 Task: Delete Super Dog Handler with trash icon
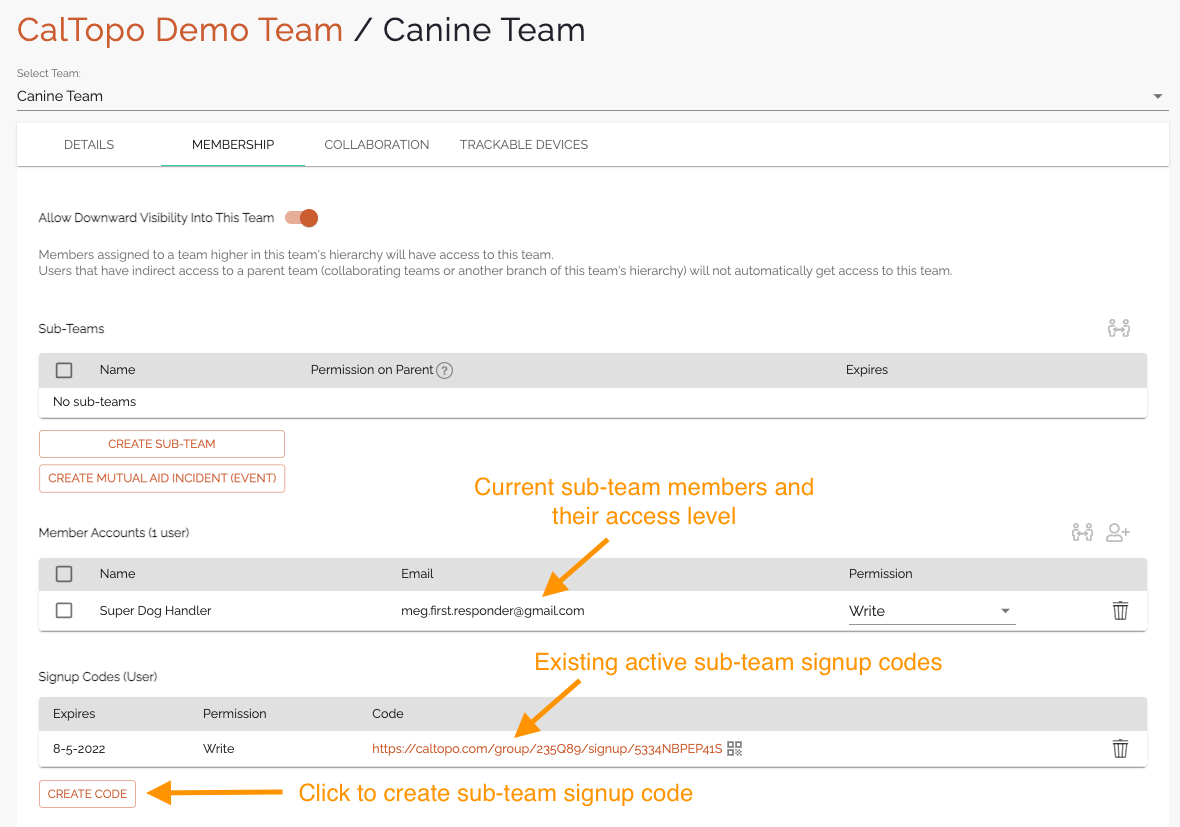click(x=1120, y=610)
